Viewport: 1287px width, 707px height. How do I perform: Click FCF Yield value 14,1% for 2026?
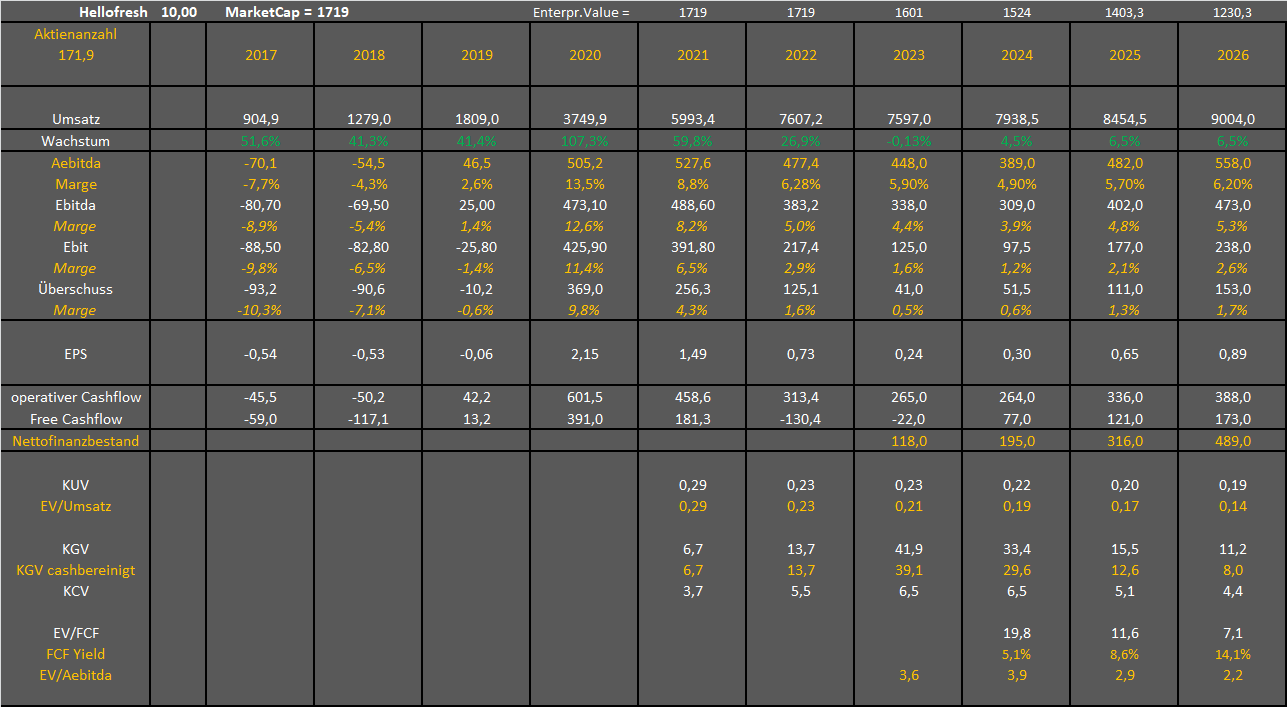(1233, 654)
